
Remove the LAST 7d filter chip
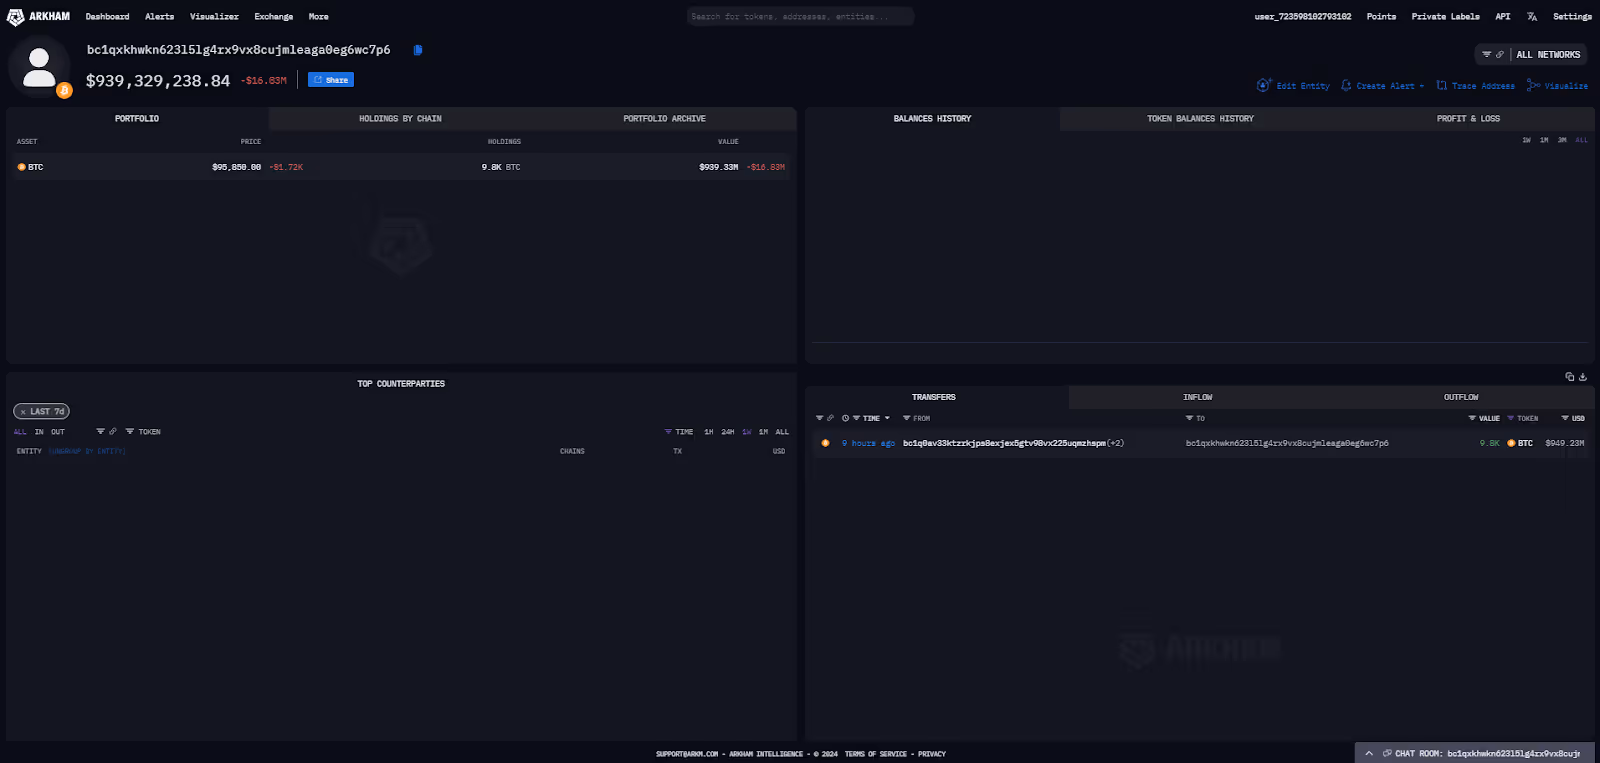(23, 412)
